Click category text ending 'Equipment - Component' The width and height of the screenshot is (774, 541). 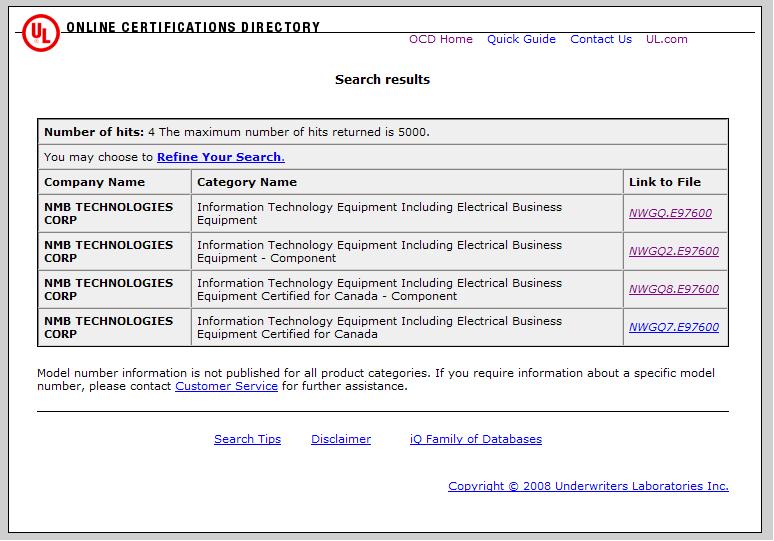click(379, 251)
